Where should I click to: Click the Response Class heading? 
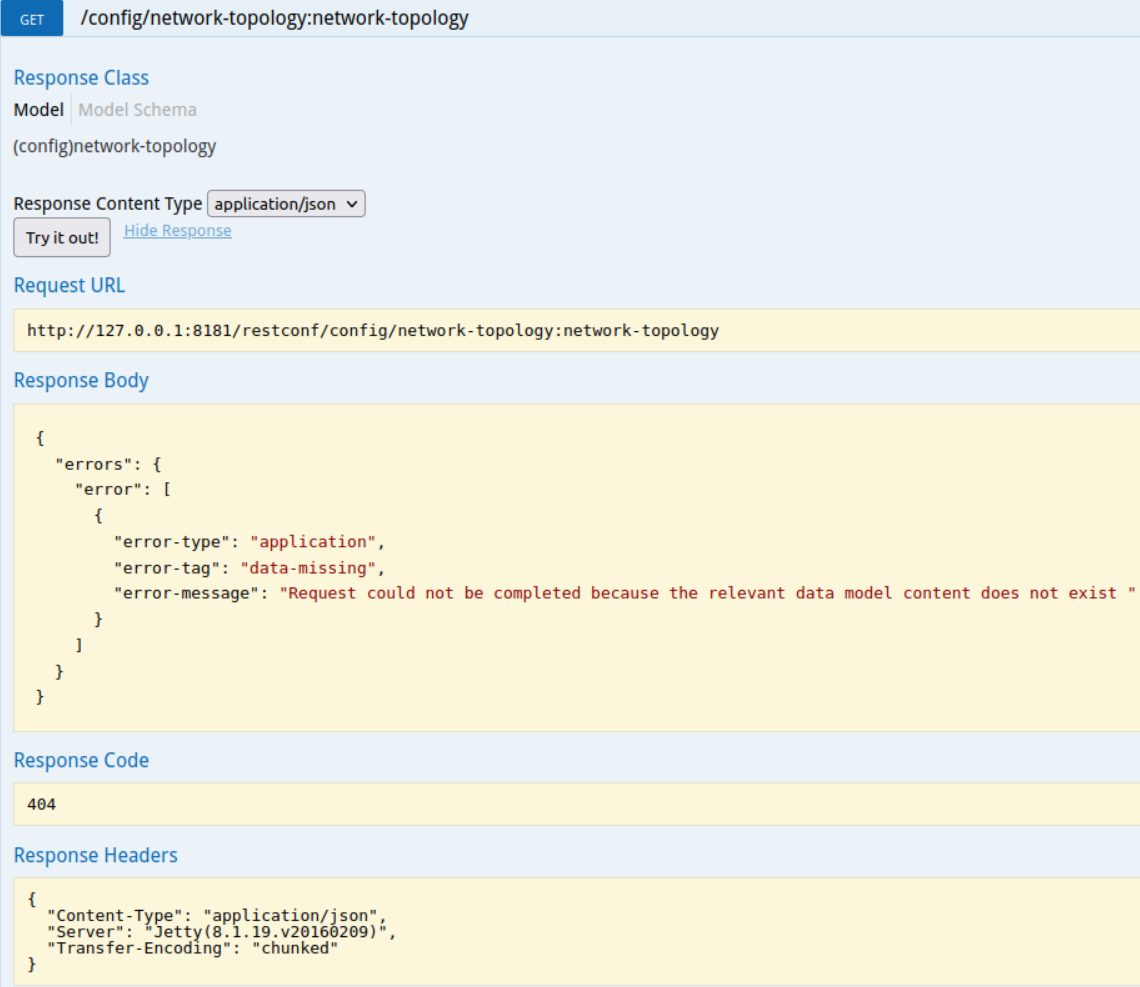tap(81, 78)
